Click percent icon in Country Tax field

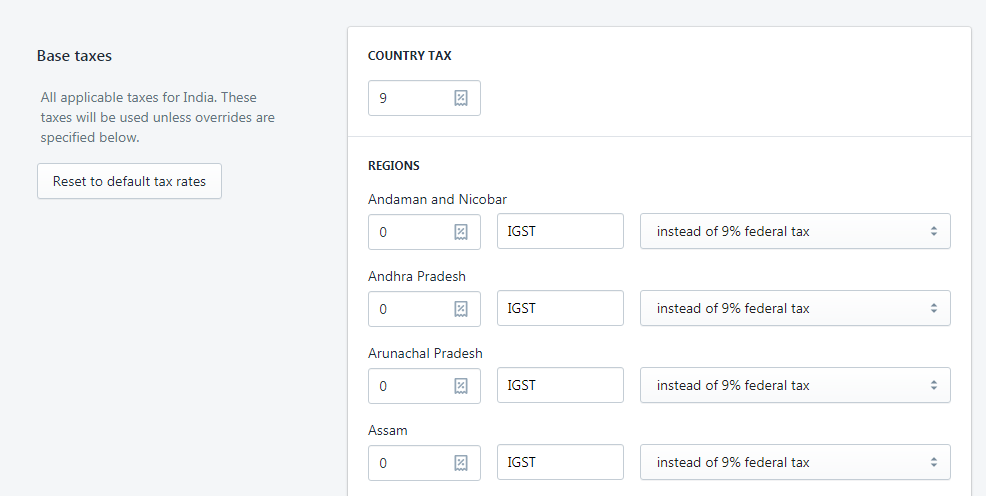(461, 98)
